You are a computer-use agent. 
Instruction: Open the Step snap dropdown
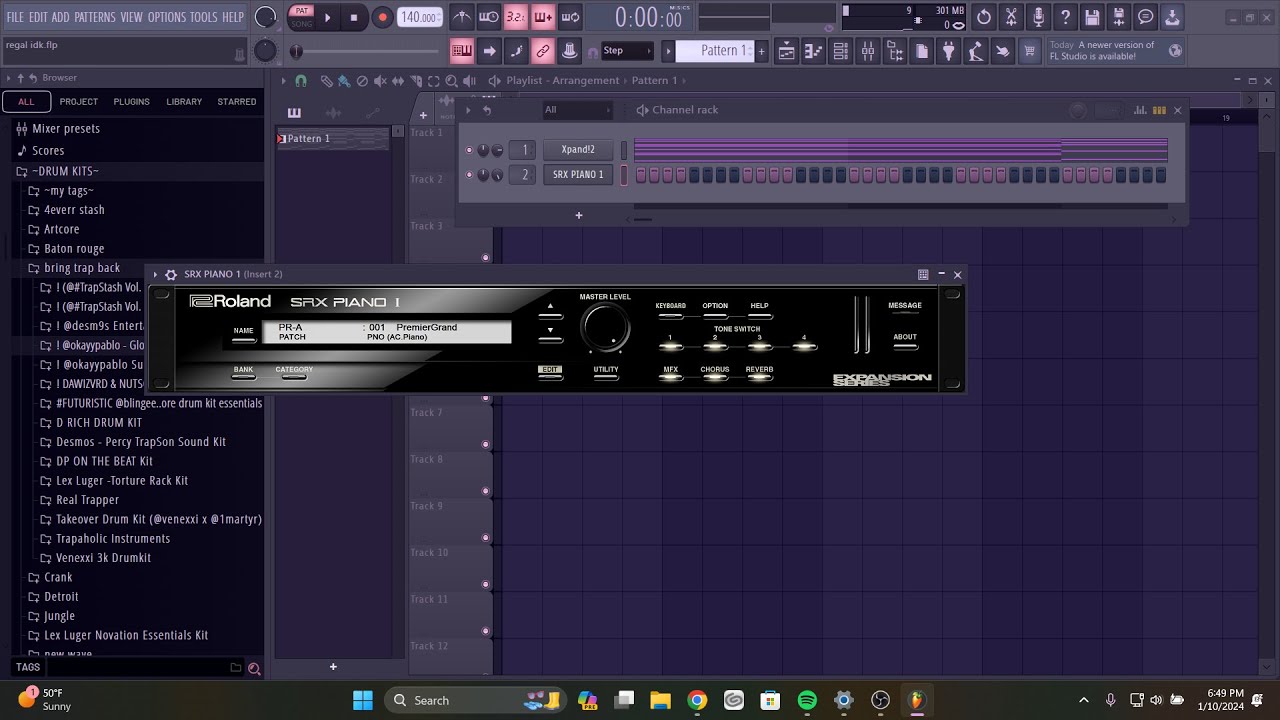[x=626, y=51]
